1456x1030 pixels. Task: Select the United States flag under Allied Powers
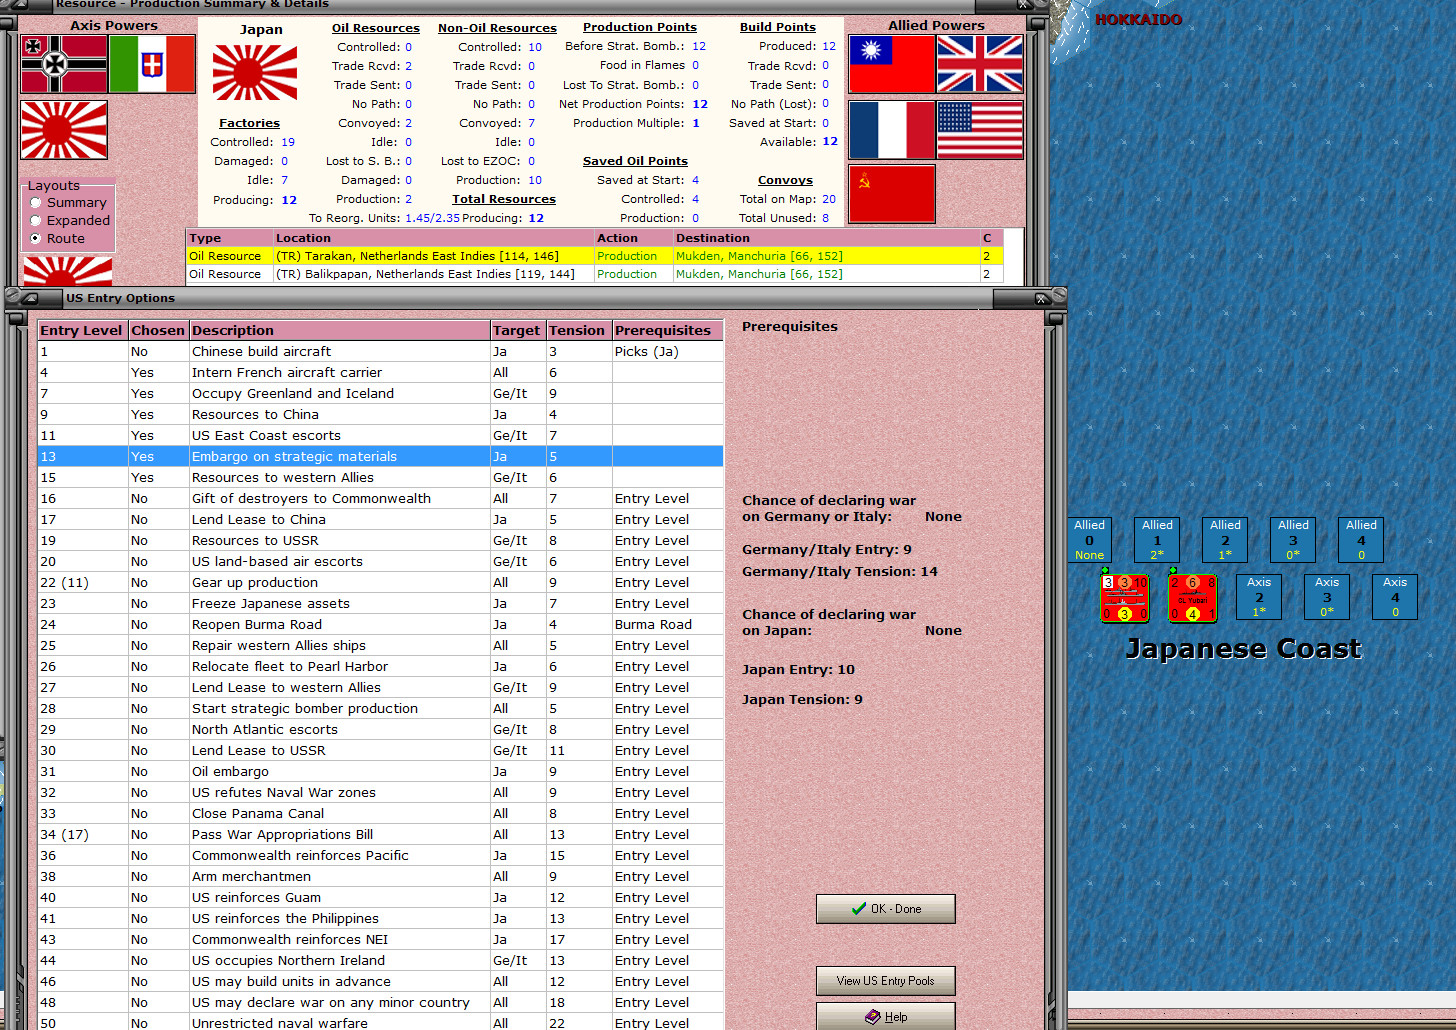coord(979,130)
